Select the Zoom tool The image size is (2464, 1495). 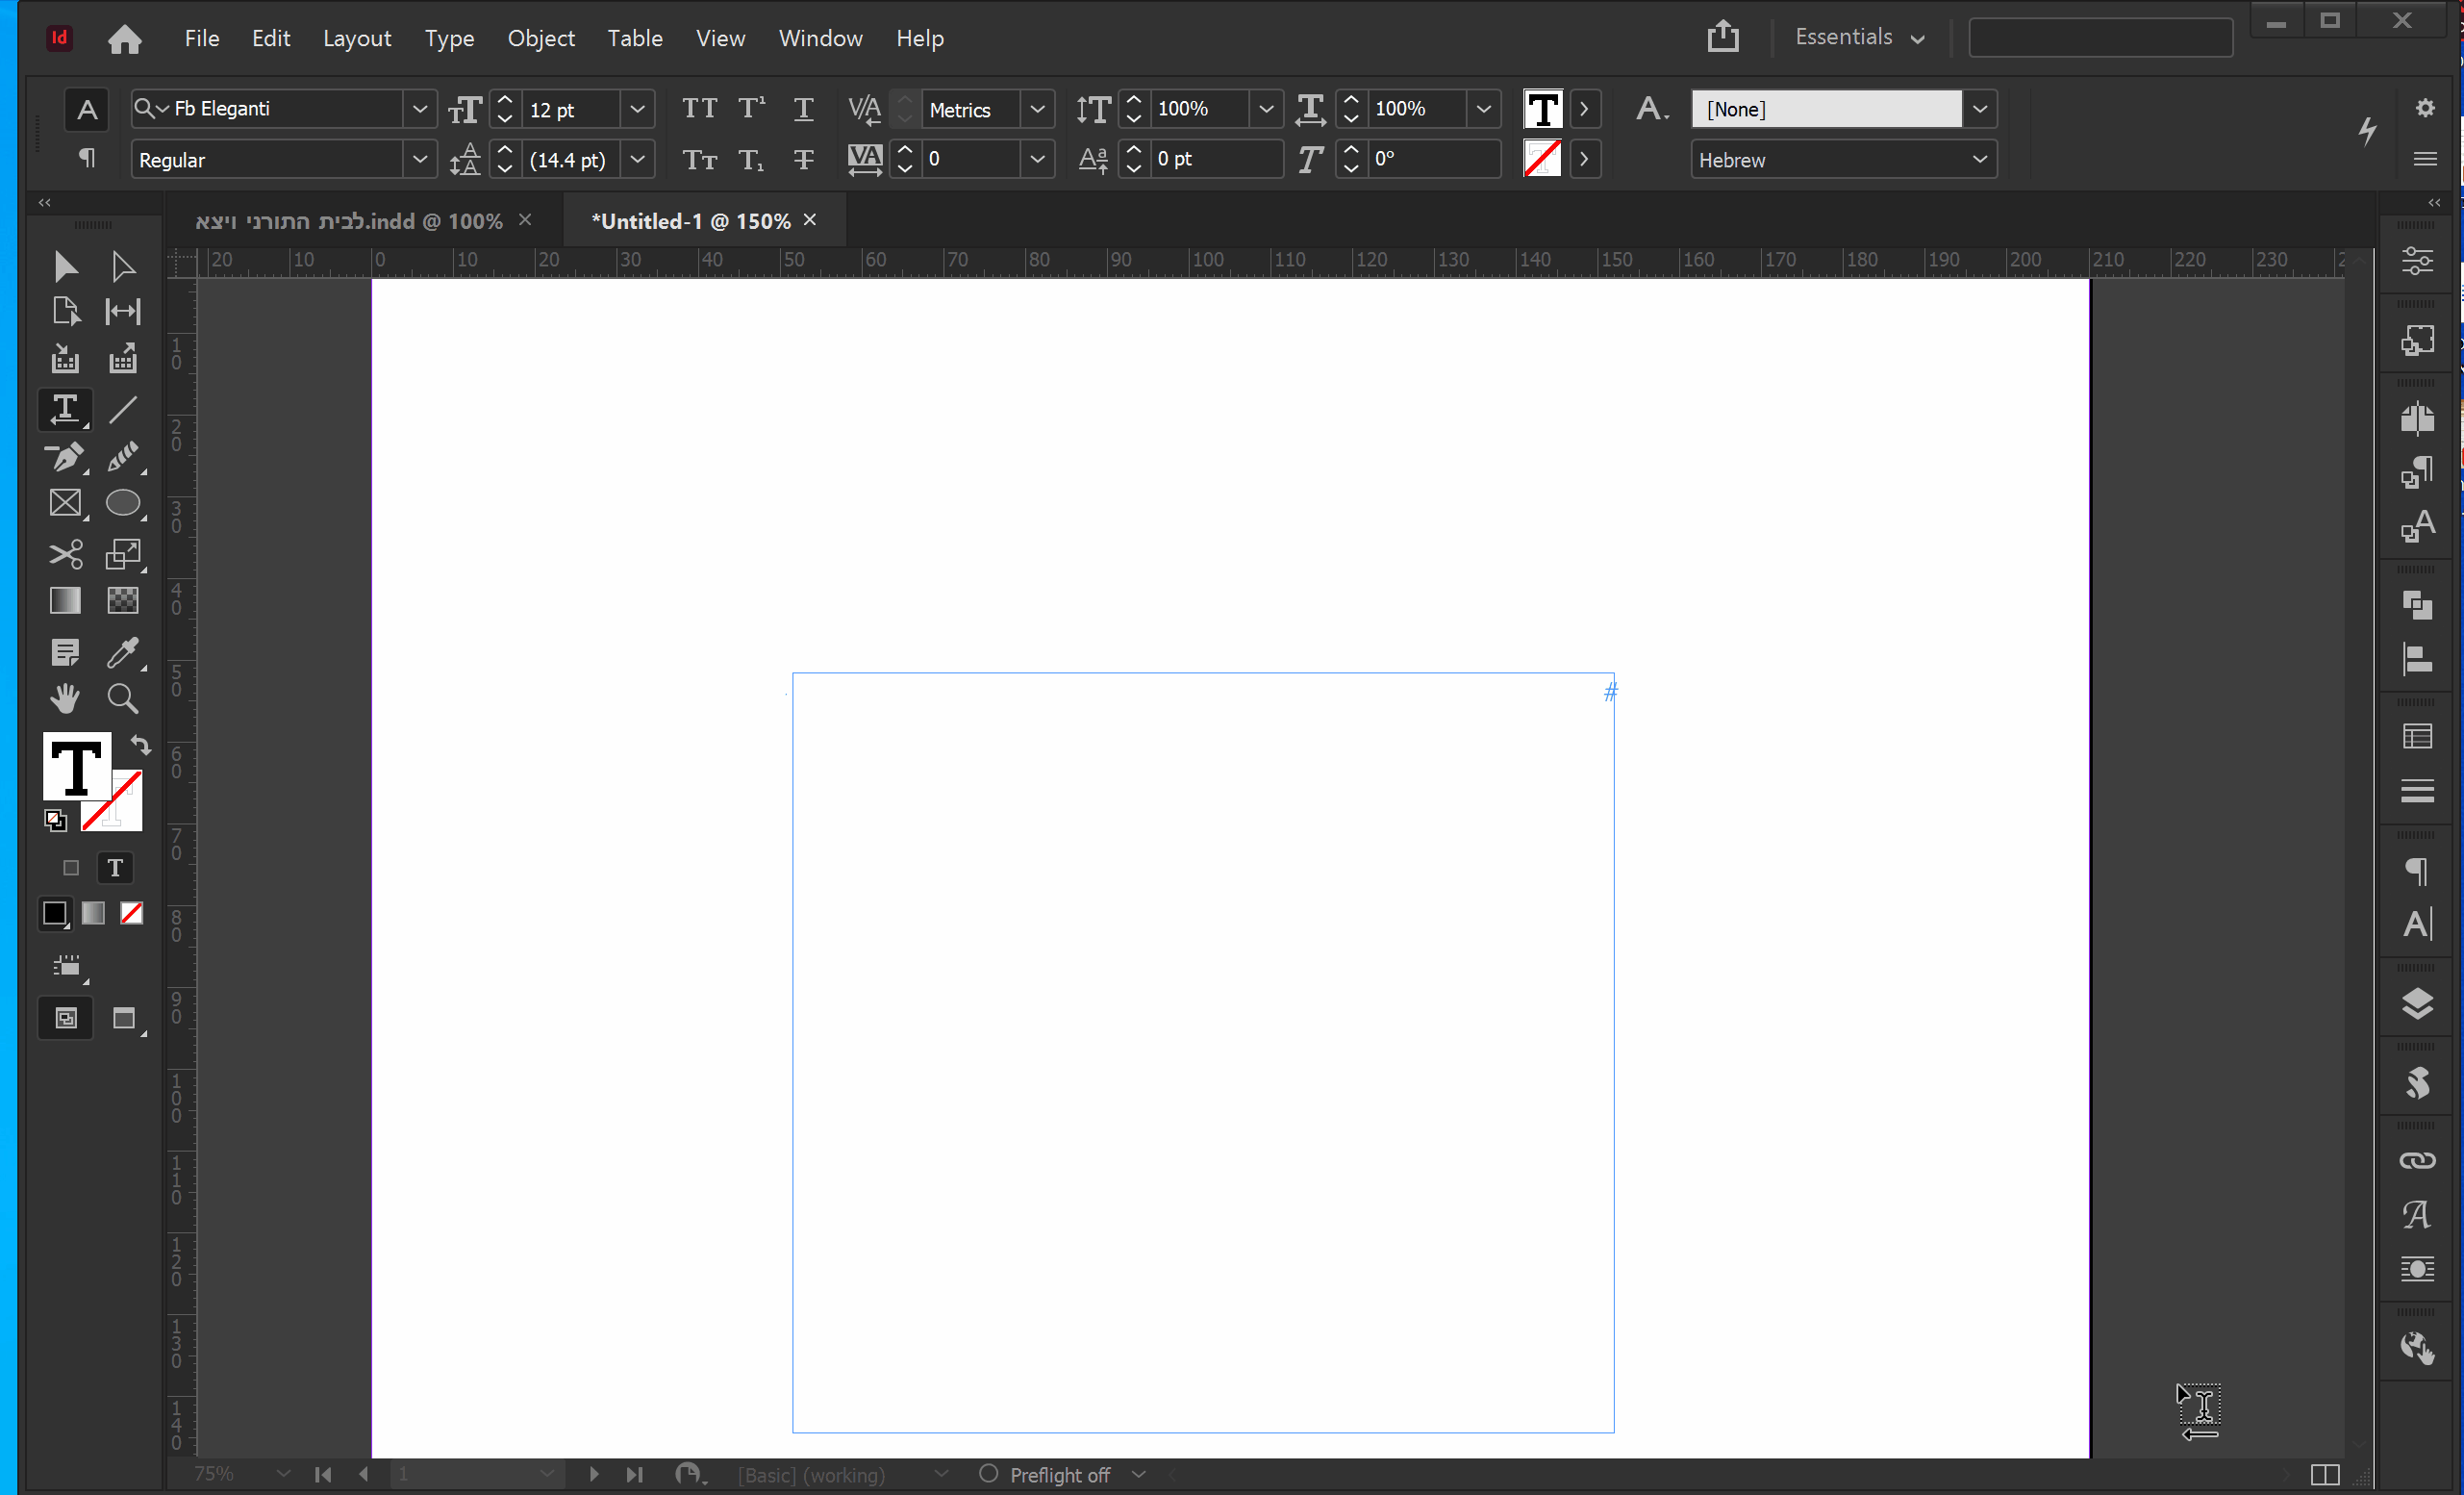(x=123, y=698)
